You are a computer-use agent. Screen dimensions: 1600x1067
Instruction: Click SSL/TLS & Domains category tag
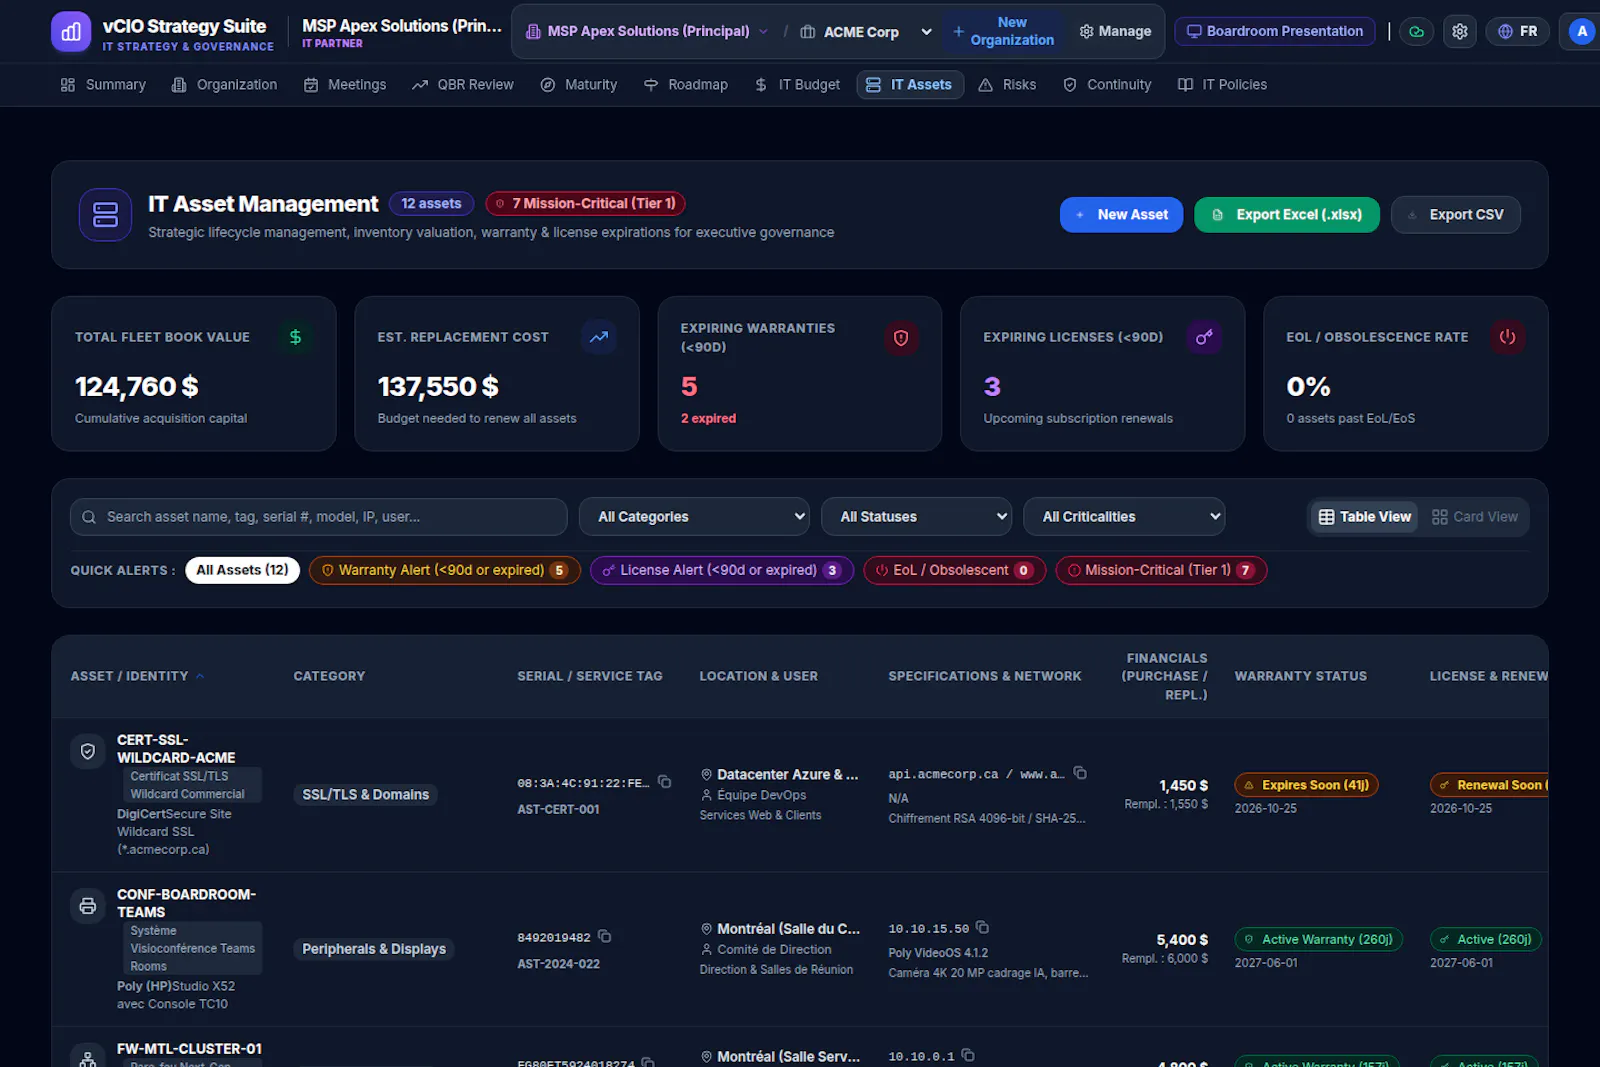pyautogui.click(x=365, y=795)
